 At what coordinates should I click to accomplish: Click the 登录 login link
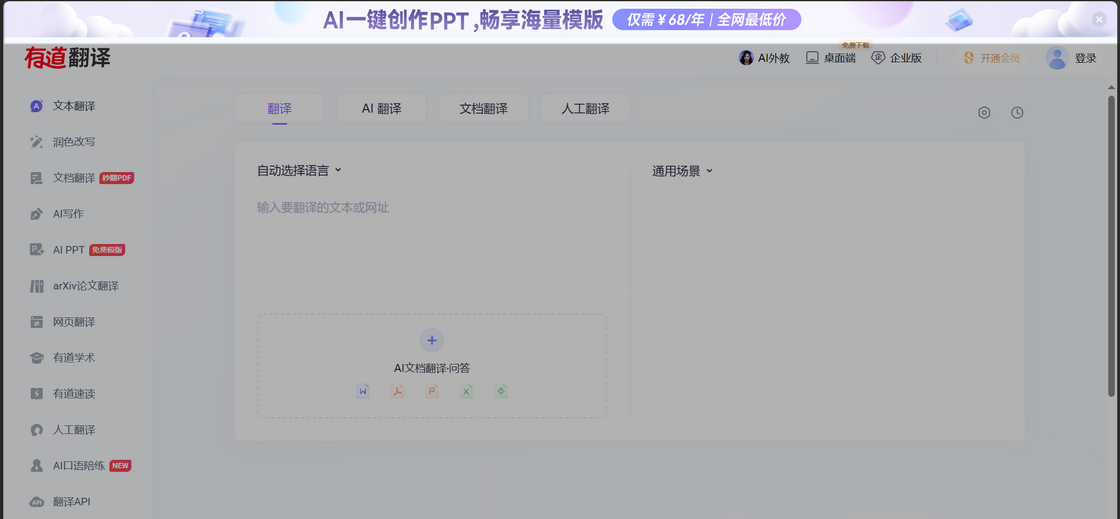pyautogui.click(x=1085, y=59)
